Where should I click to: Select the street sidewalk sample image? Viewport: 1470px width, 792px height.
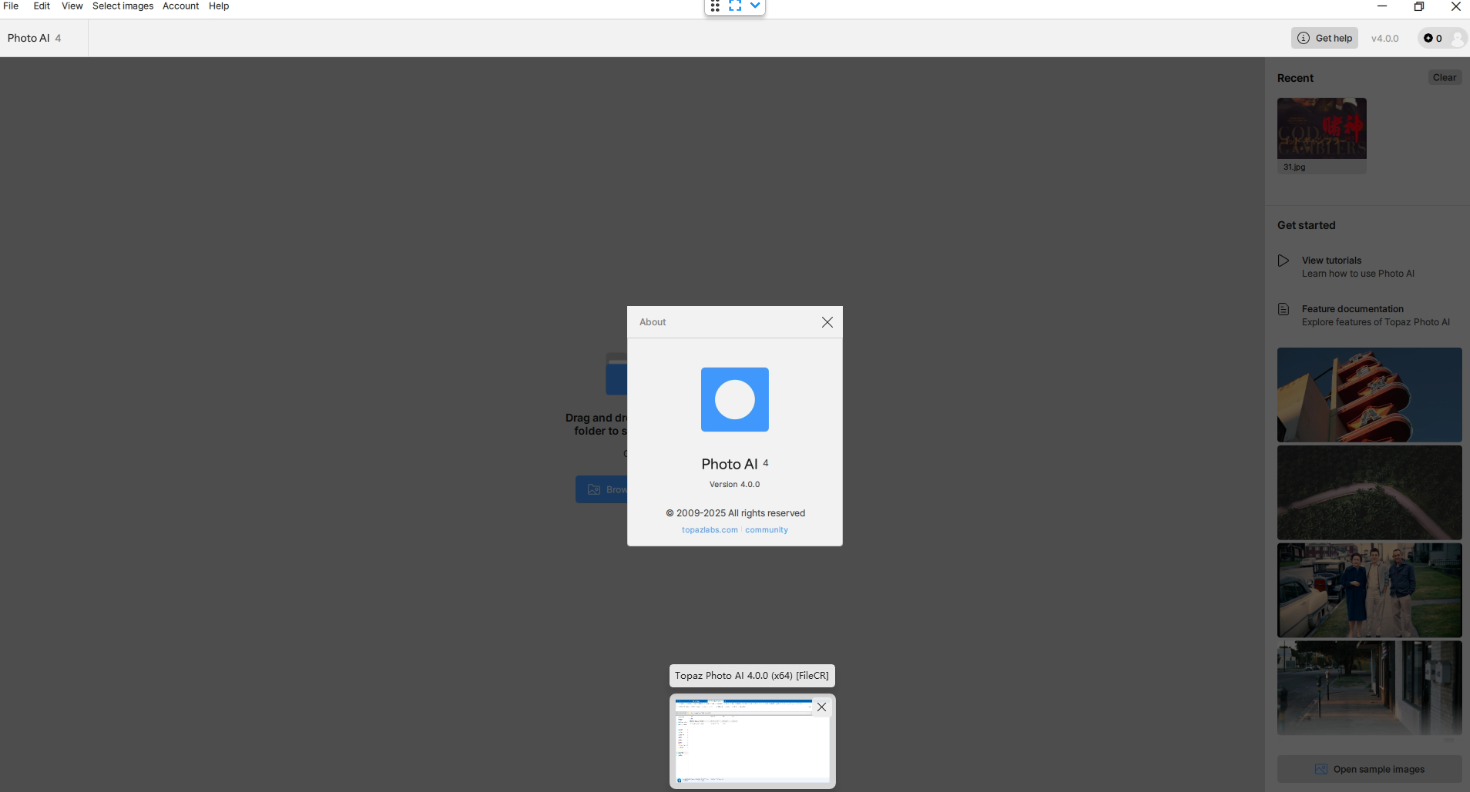[x=1369, y=687]
